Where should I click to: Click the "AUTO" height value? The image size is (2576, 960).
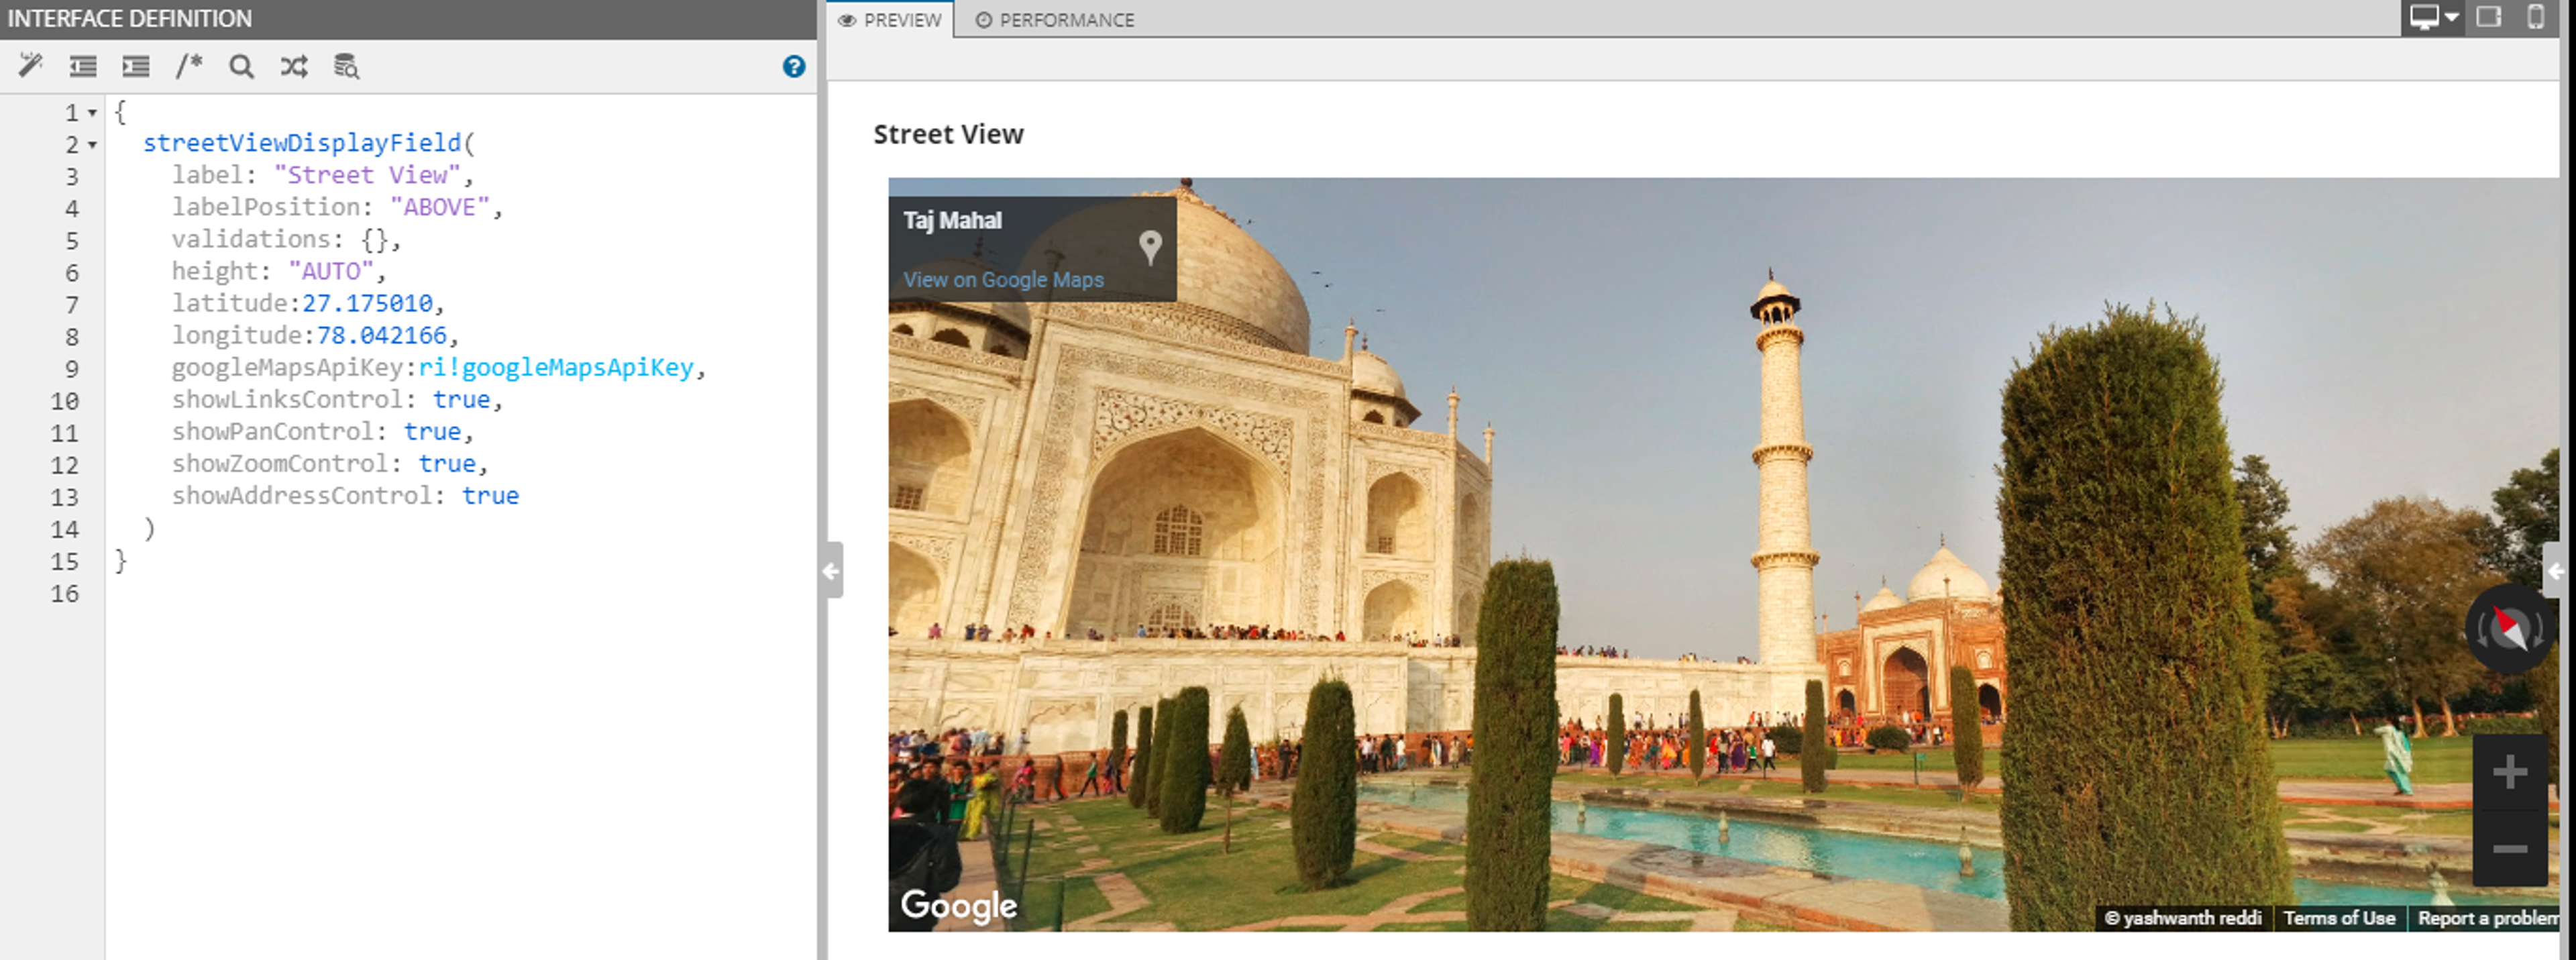coord(331,271)
